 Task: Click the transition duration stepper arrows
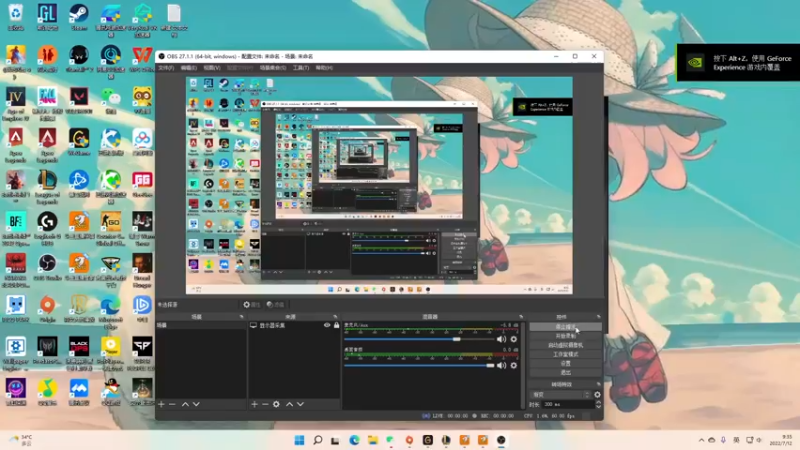point(598,404)
